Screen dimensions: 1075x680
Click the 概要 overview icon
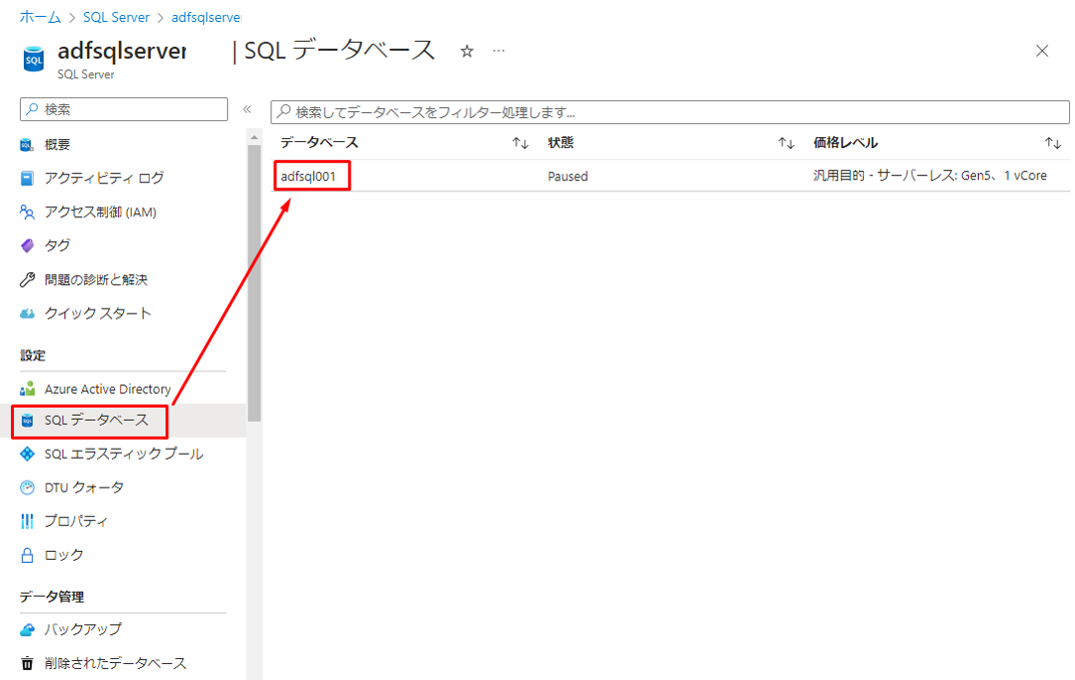pos(27,145)
